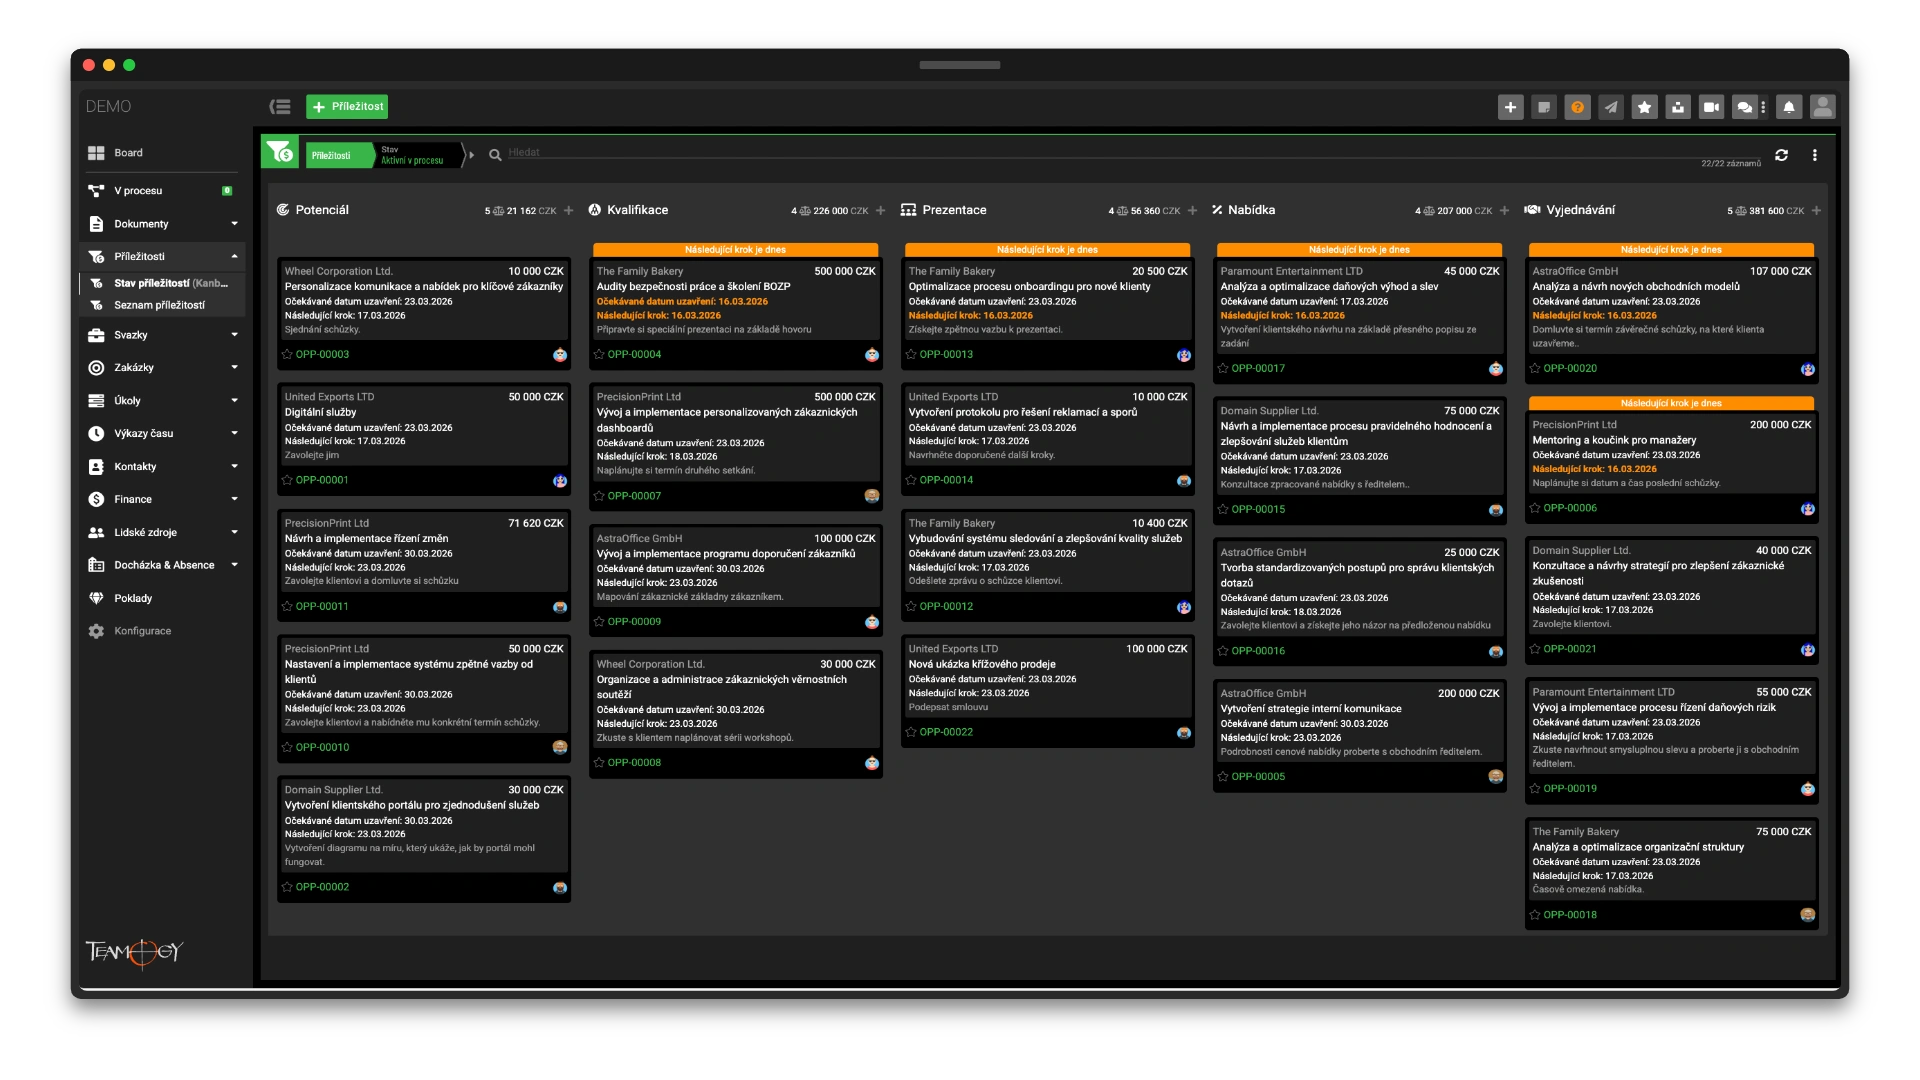This screenshot has width=1920, height=1080.
Task: Refresh the opportunities list
Action: (1782, 155)
